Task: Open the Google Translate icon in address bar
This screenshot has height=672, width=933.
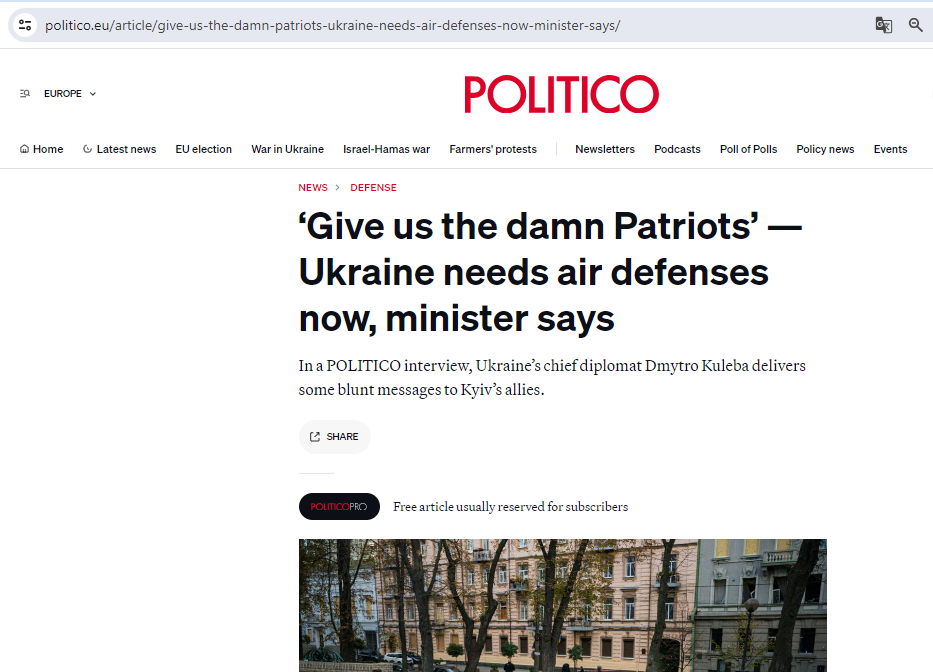Action: (884, 25)
